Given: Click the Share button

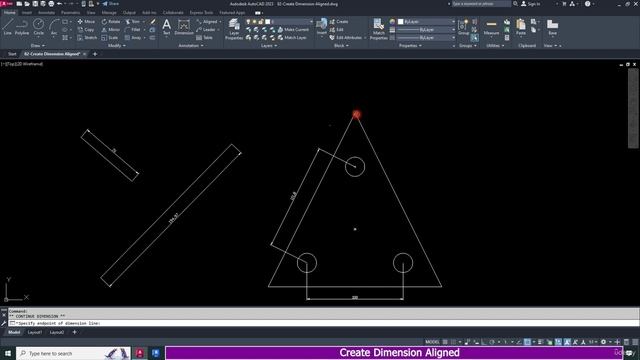Looking at the screenshot, I should (x=111, y=4).
